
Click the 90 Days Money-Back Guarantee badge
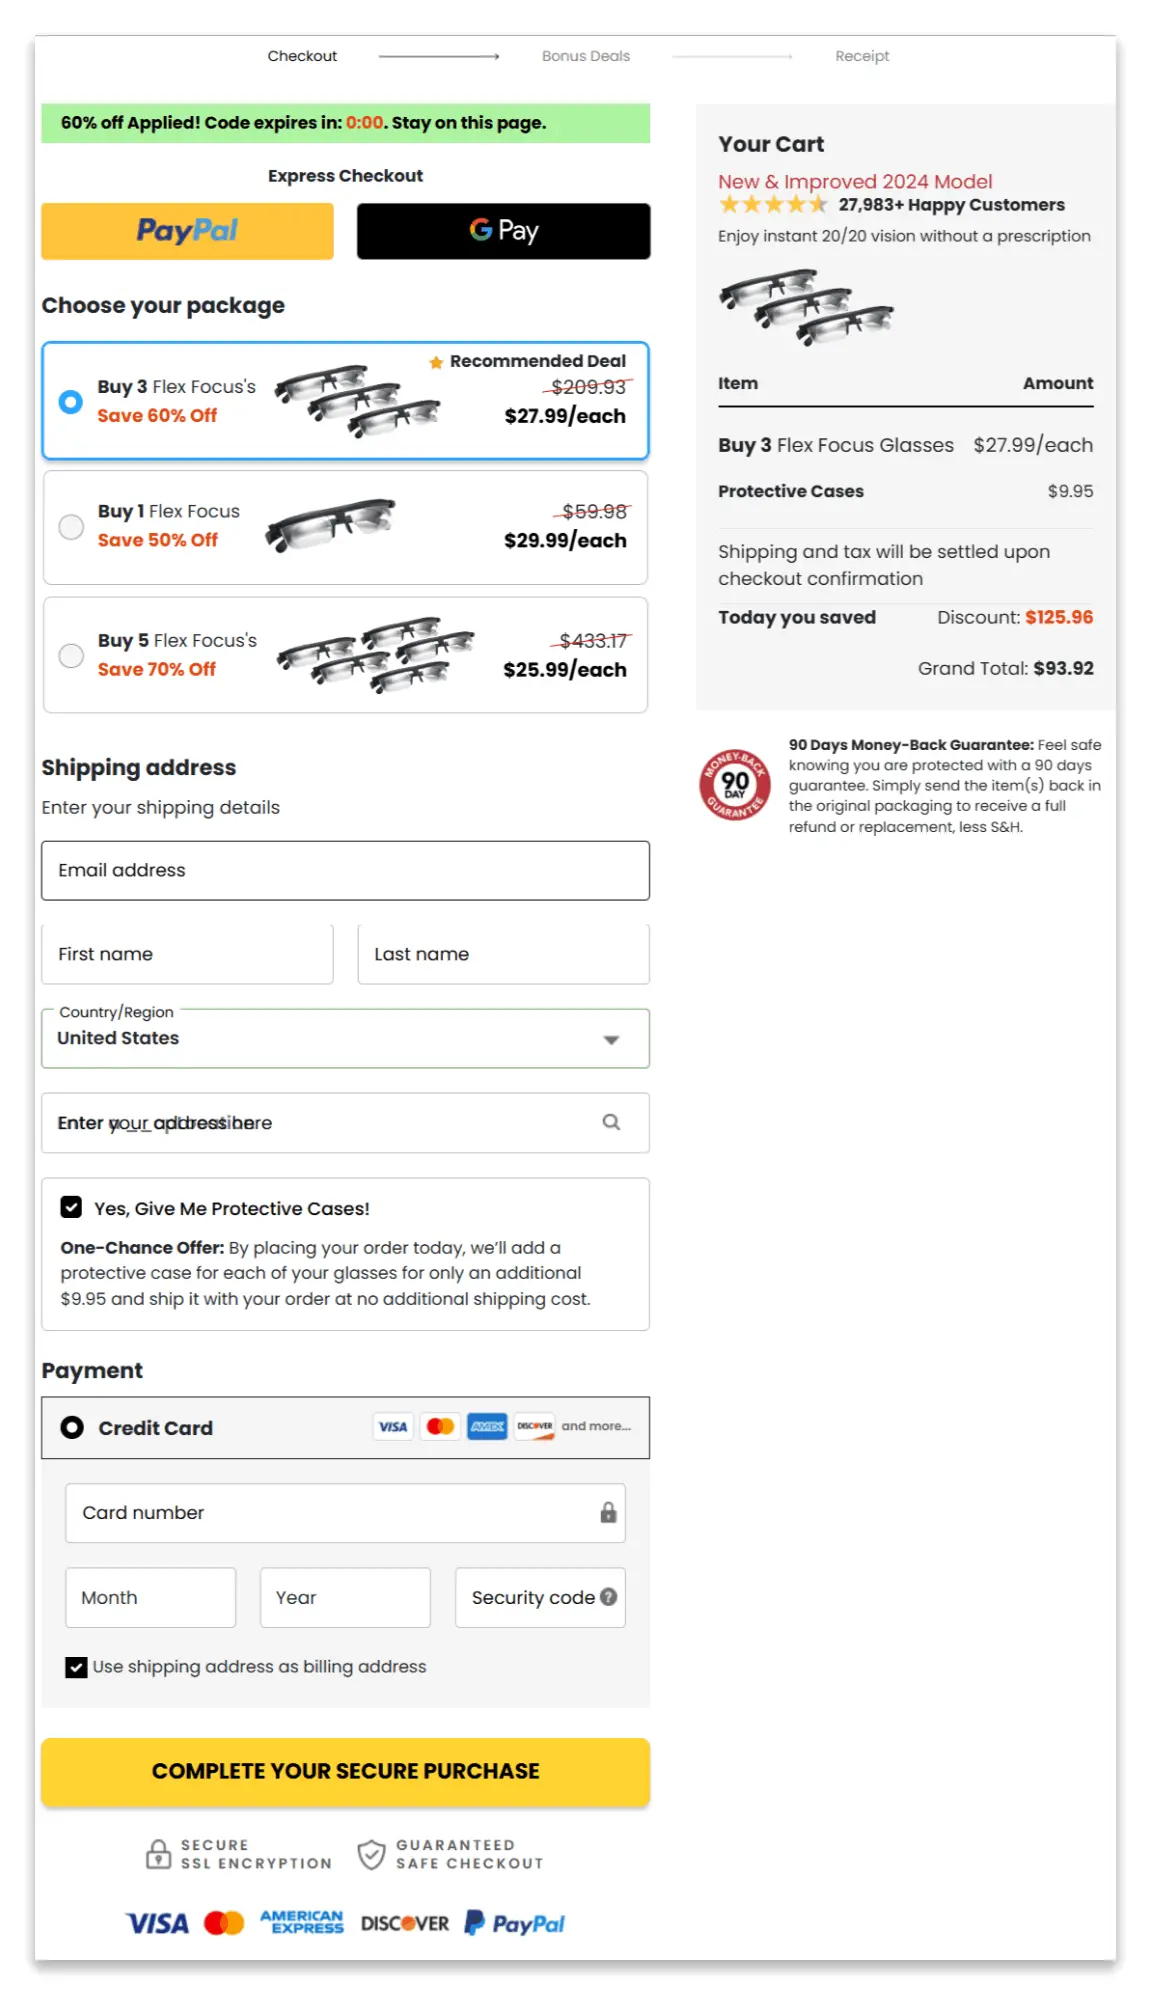click(x=733, y=786)
